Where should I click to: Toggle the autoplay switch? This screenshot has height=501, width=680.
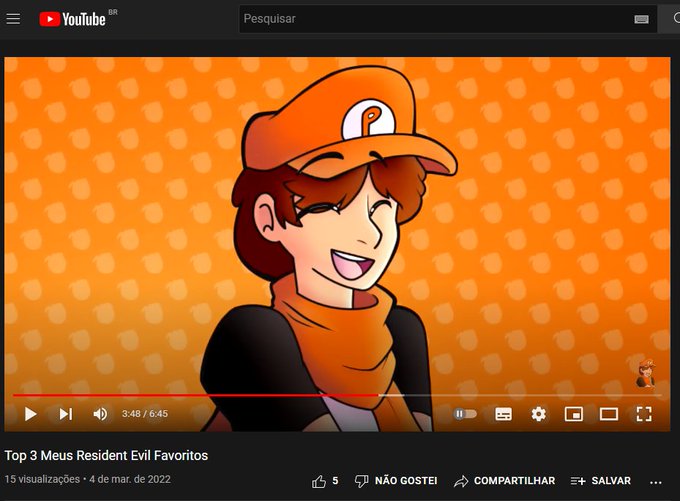pyautogui.click(x=465, y=414)
